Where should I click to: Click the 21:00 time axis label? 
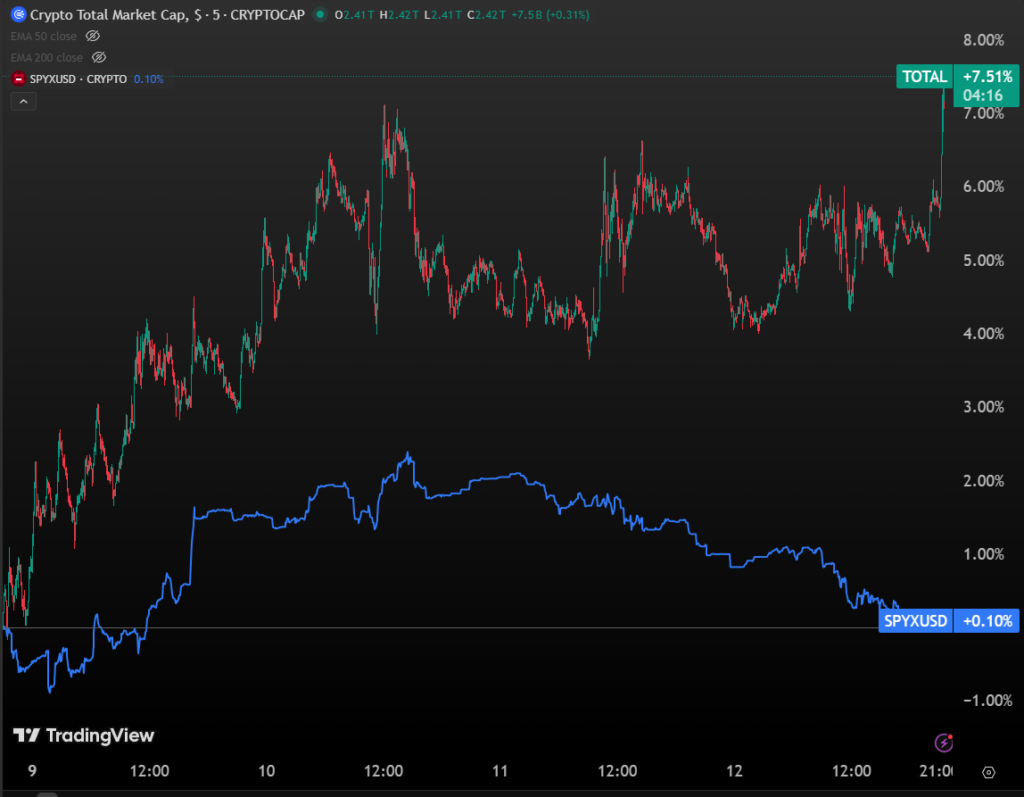(x=936, y=771)
